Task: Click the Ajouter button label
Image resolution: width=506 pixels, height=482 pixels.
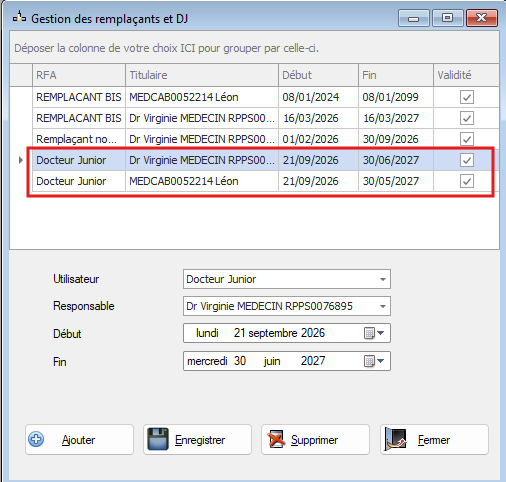Action: point(78,440)
